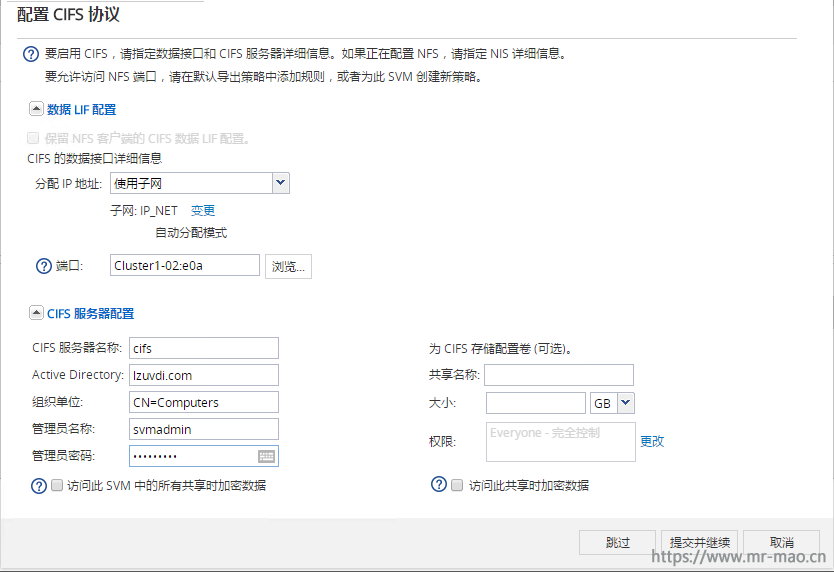The height and width of the screenshot is (572, 834).
Task: Click the 更改 permissions link
Action: click(x=652, y=441)
